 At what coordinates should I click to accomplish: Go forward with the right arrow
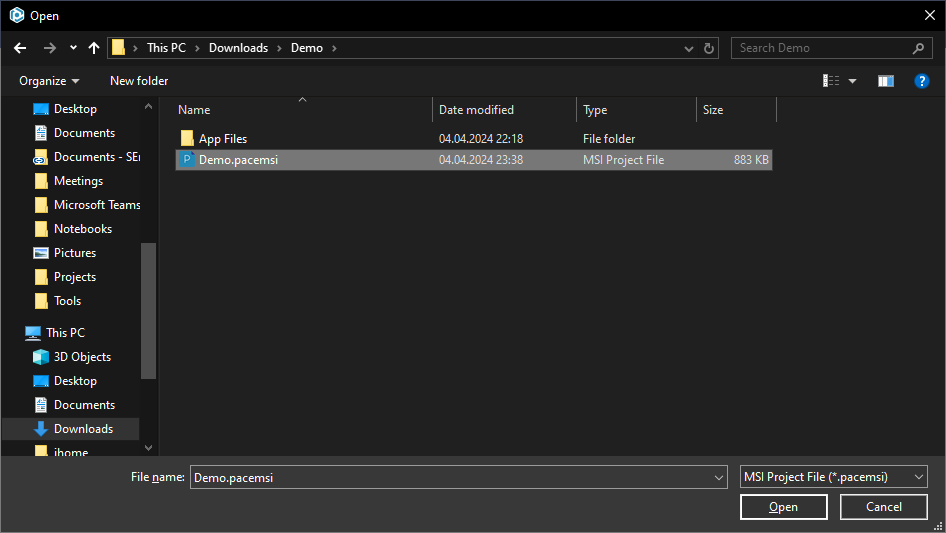pos(49,48)
